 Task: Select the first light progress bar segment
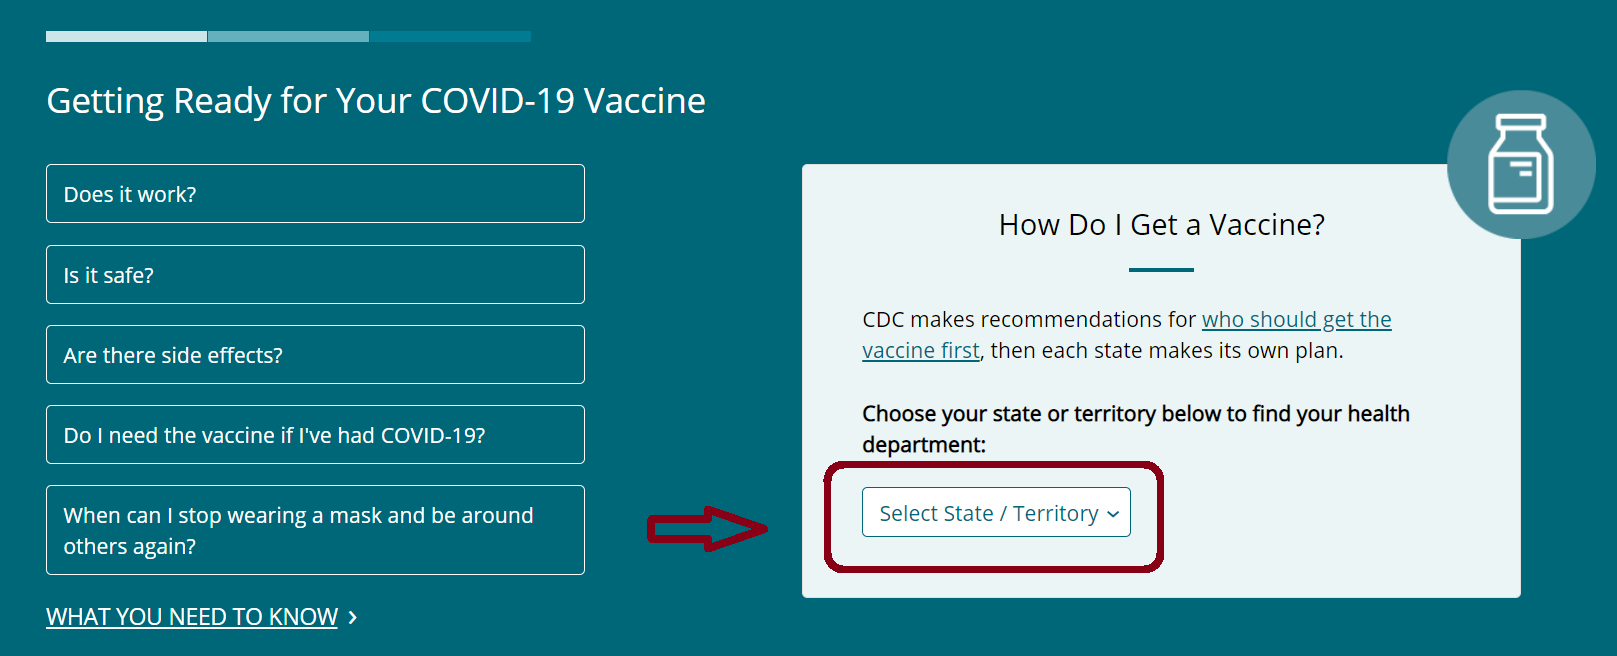[126, 37]
